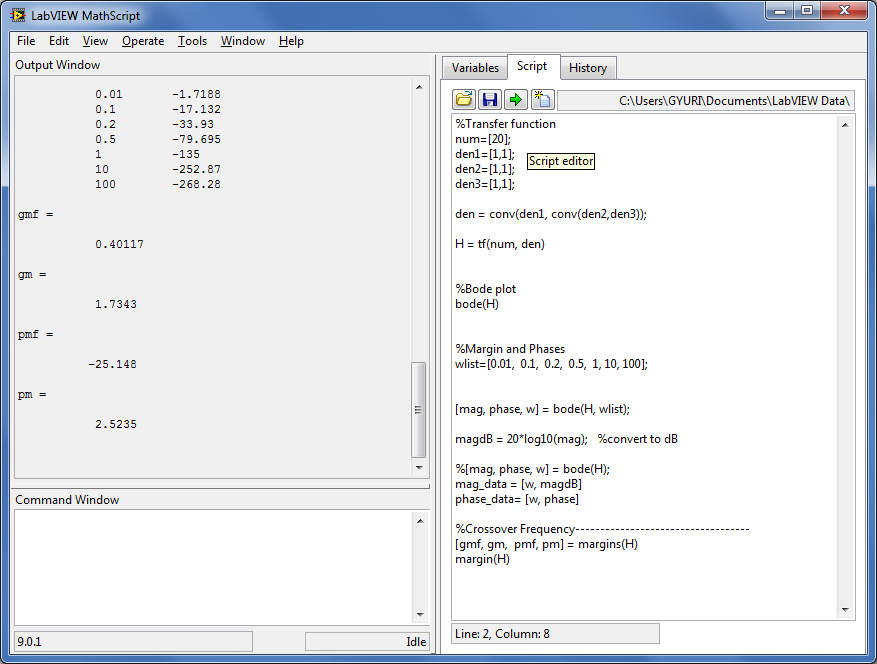Click gmf value 0.40117 in output
Viewport: 877px width, 664px height.
pyautogui.click(x=119, y=244)
